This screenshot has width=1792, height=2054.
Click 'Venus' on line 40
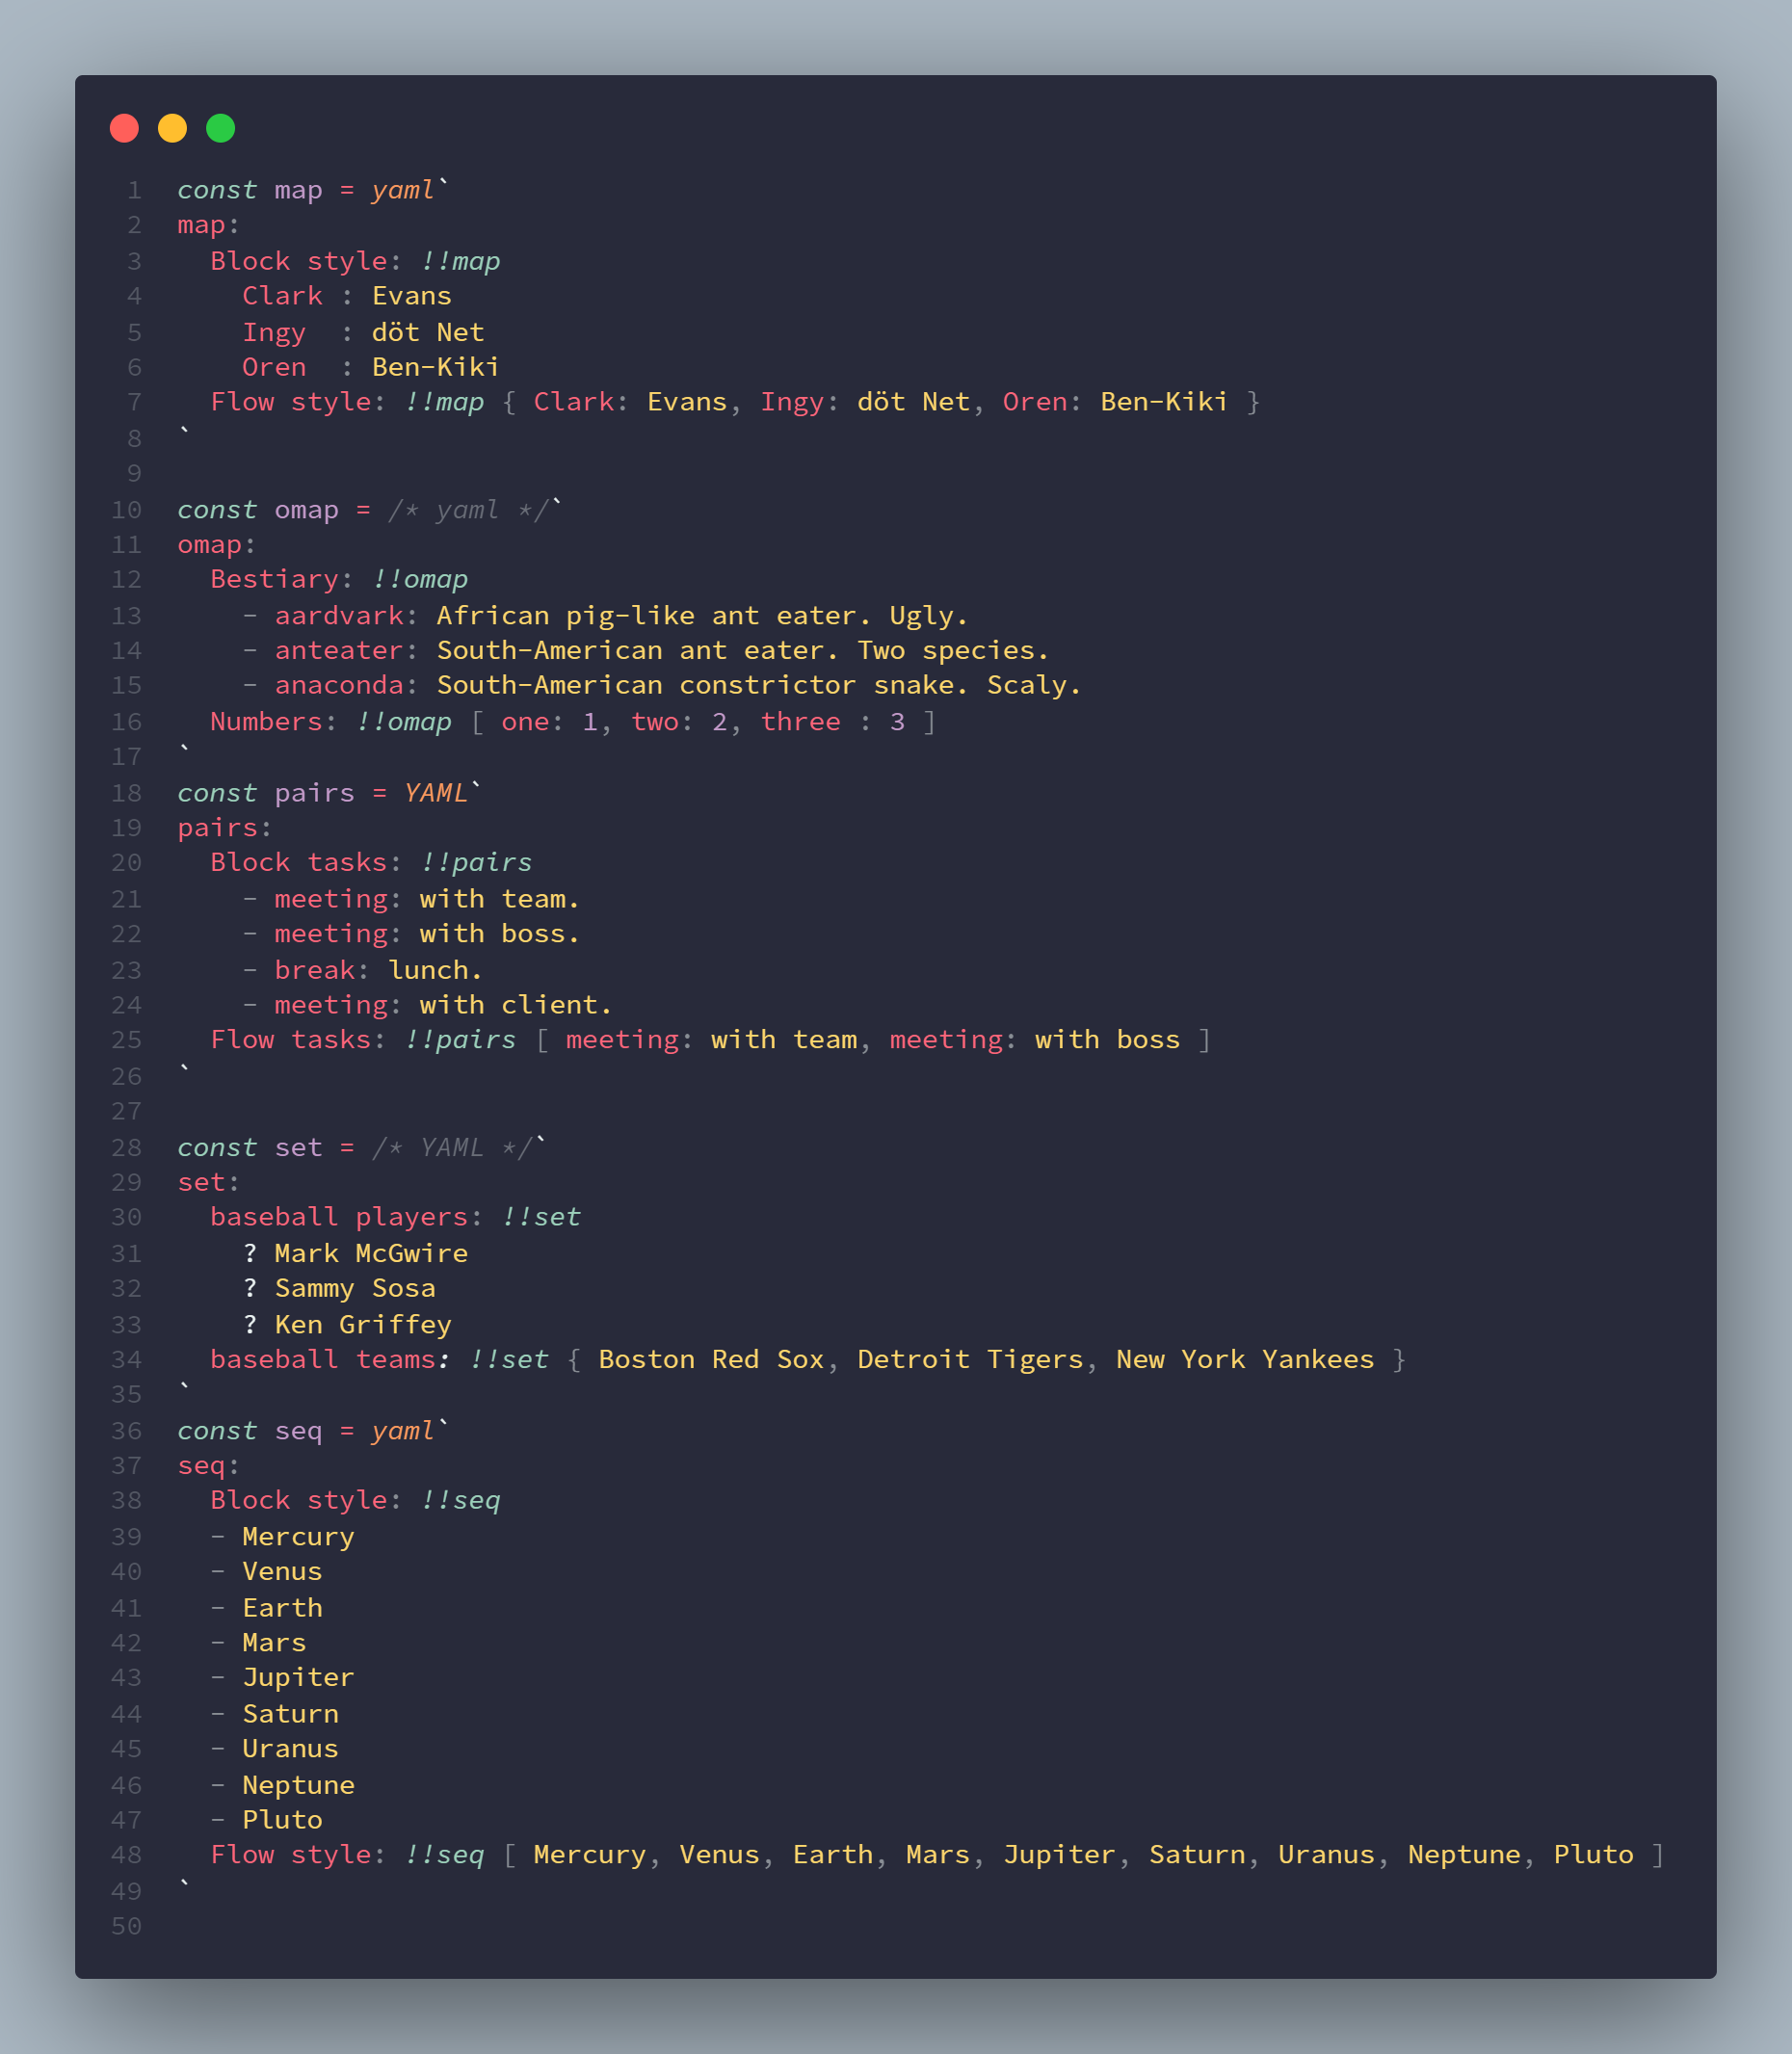pyautogui.click(x=282, y=1571)
